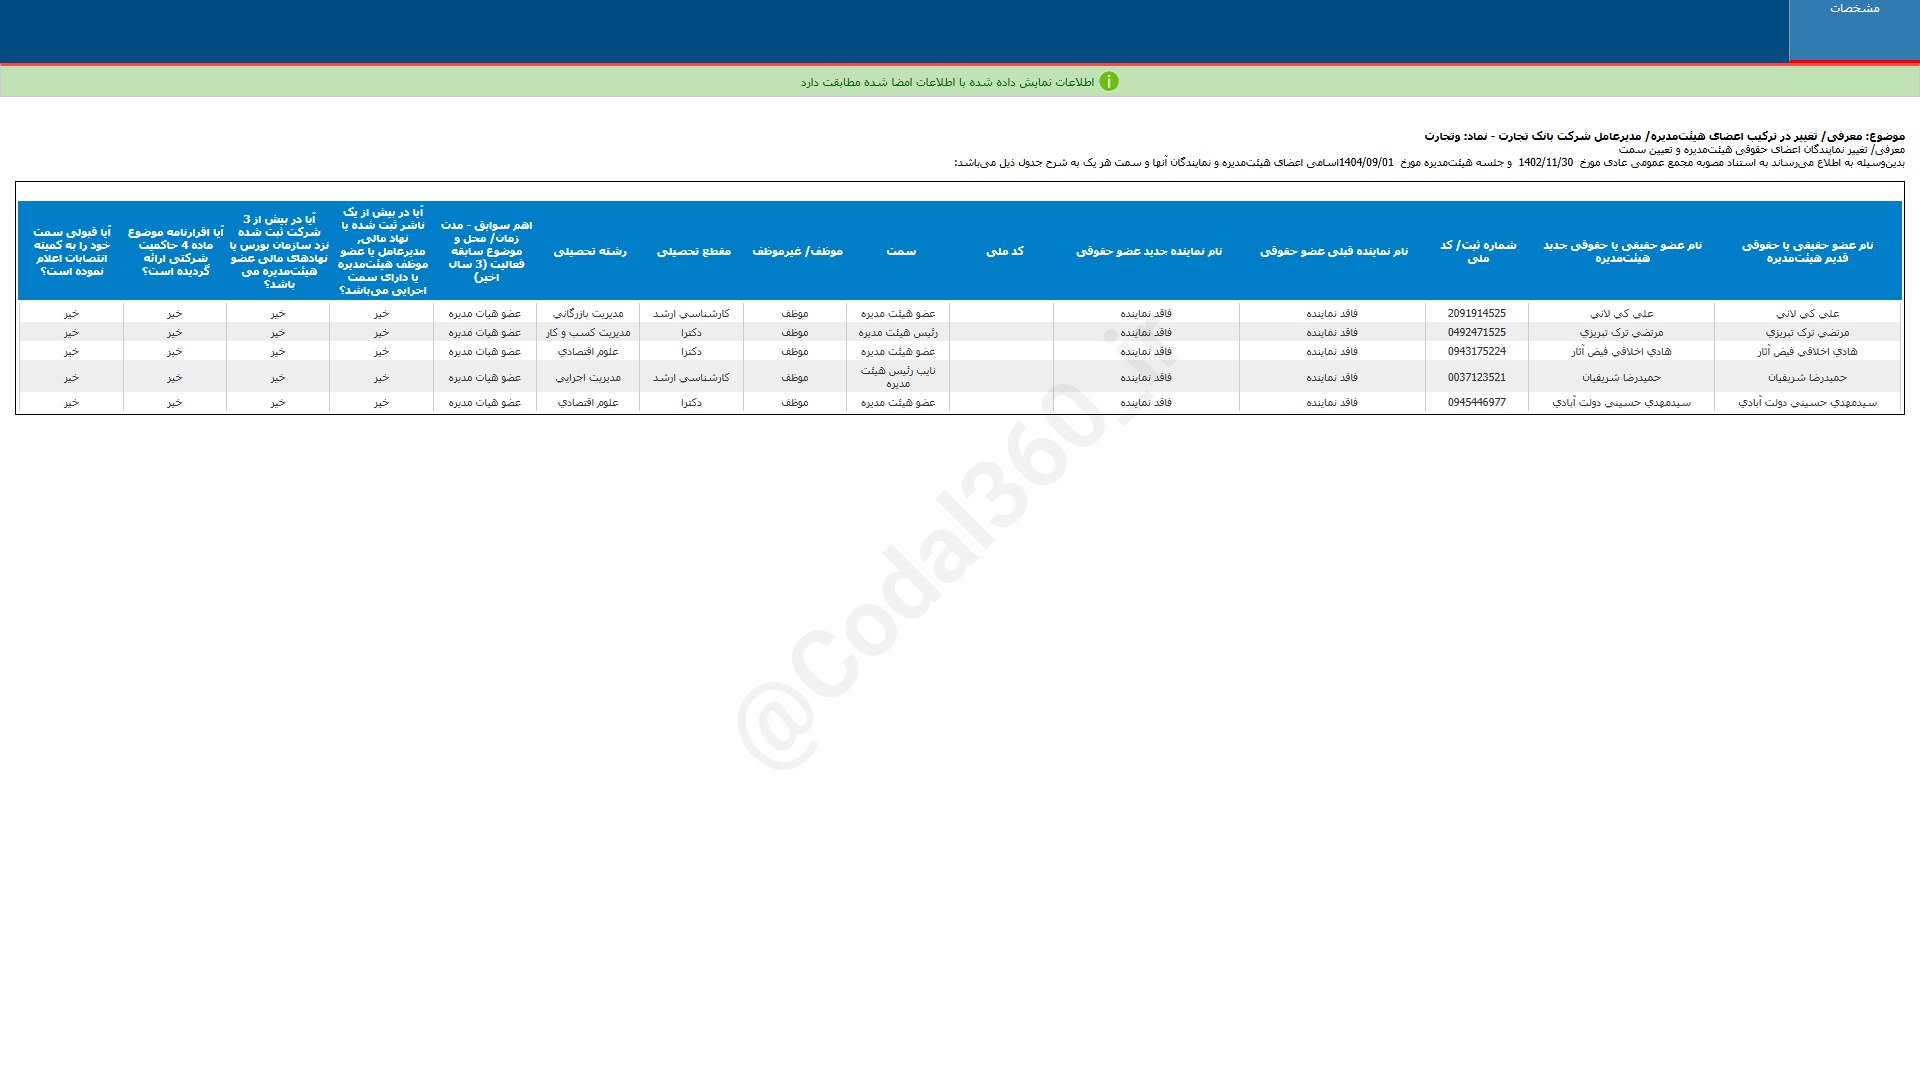
Task: Open the مشخصات tab
Action: pyautogui.click(x=1854, y=9)
